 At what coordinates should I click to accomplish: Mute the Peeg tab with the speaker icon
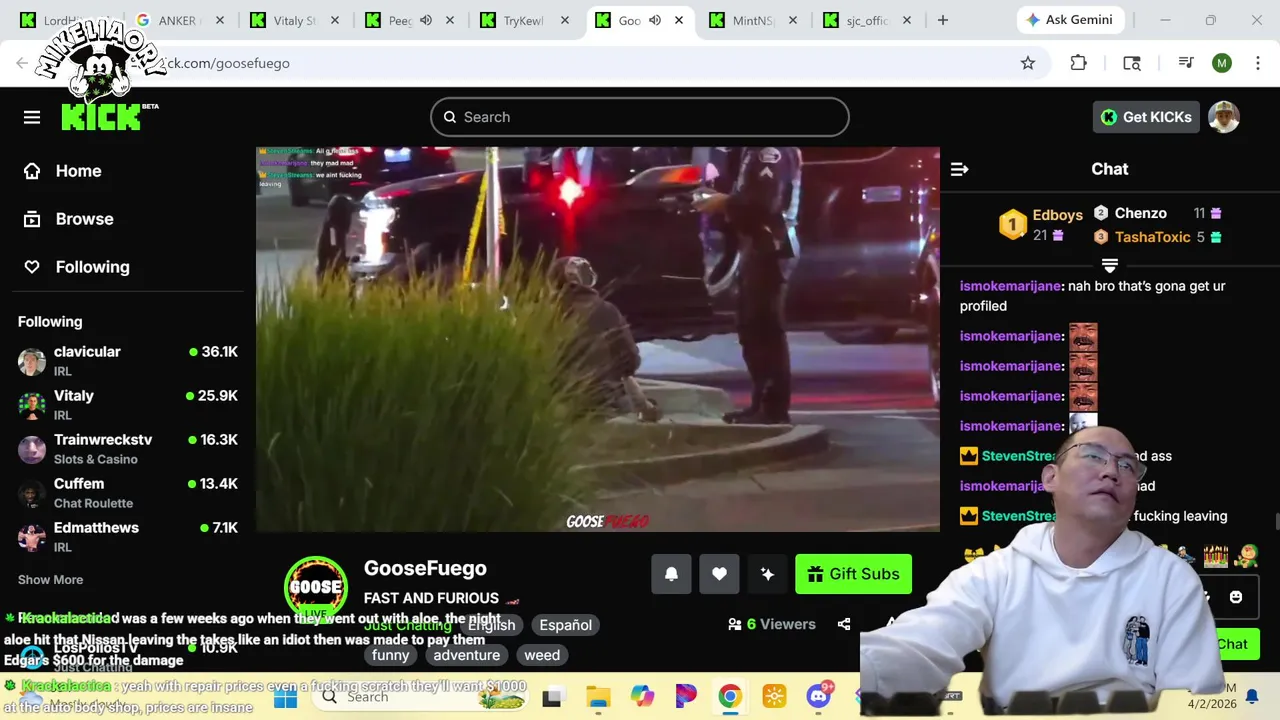(426, 20)
